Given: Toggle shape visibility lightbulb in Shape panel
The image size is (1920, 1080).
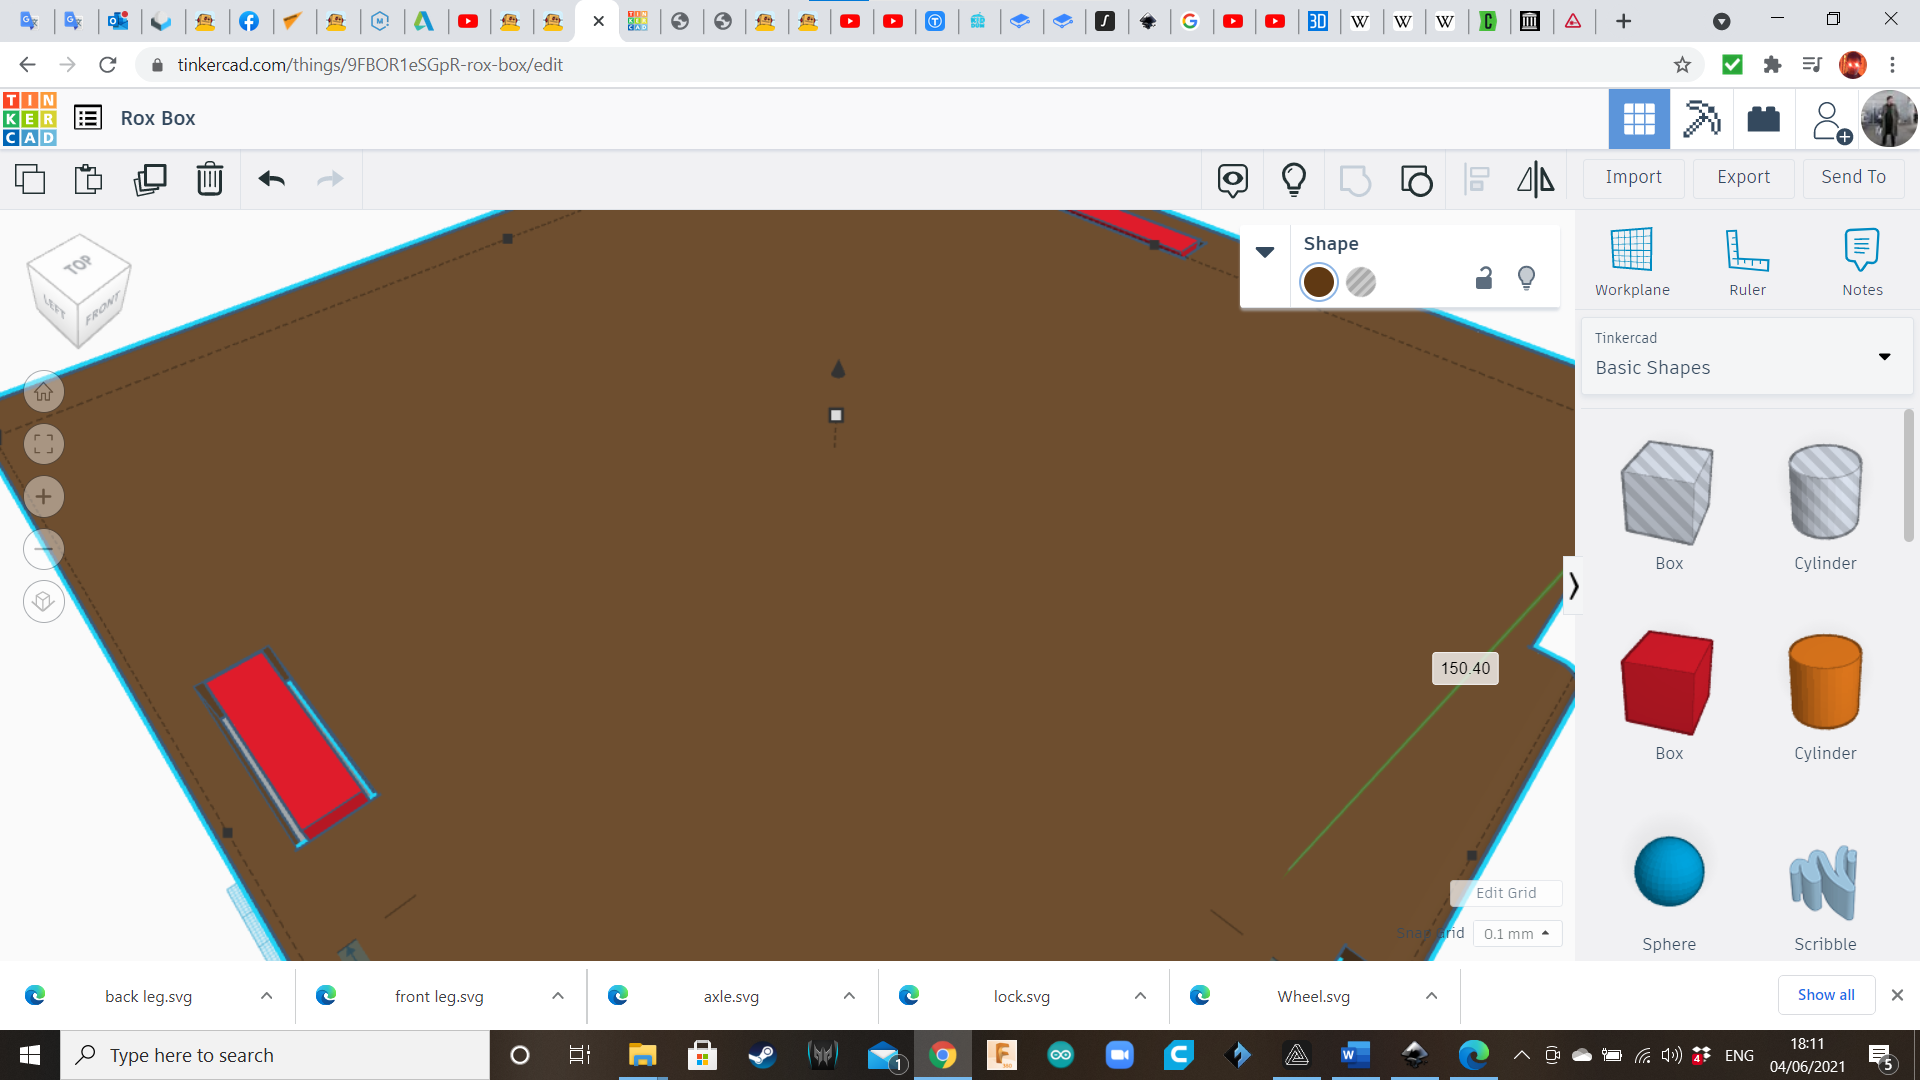Looking at the screenshot, I should click(1526, 278).
